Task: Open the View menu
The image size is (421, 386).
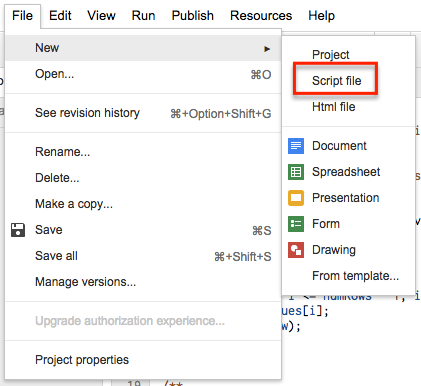Action: pos(101,16)
